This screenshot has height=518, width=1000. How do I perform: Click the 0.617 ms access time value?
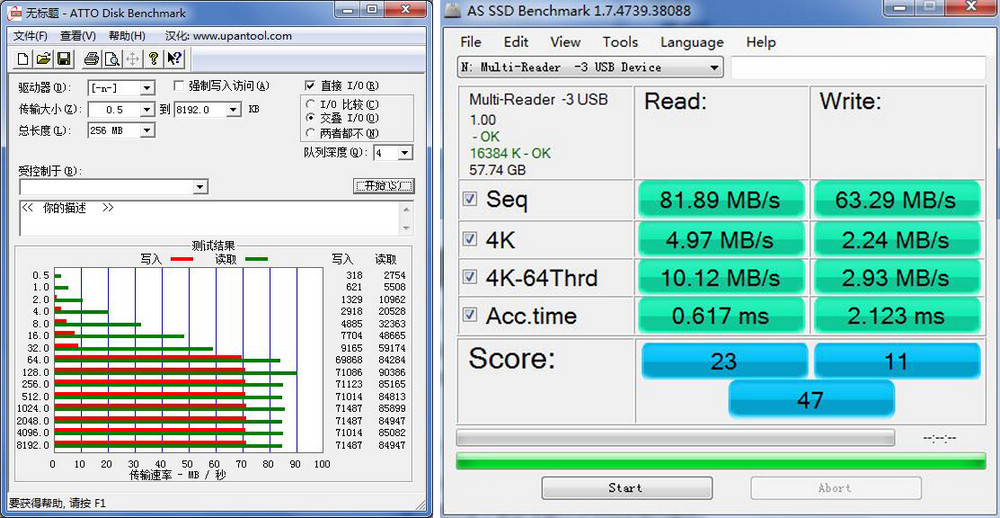point(721,315)
